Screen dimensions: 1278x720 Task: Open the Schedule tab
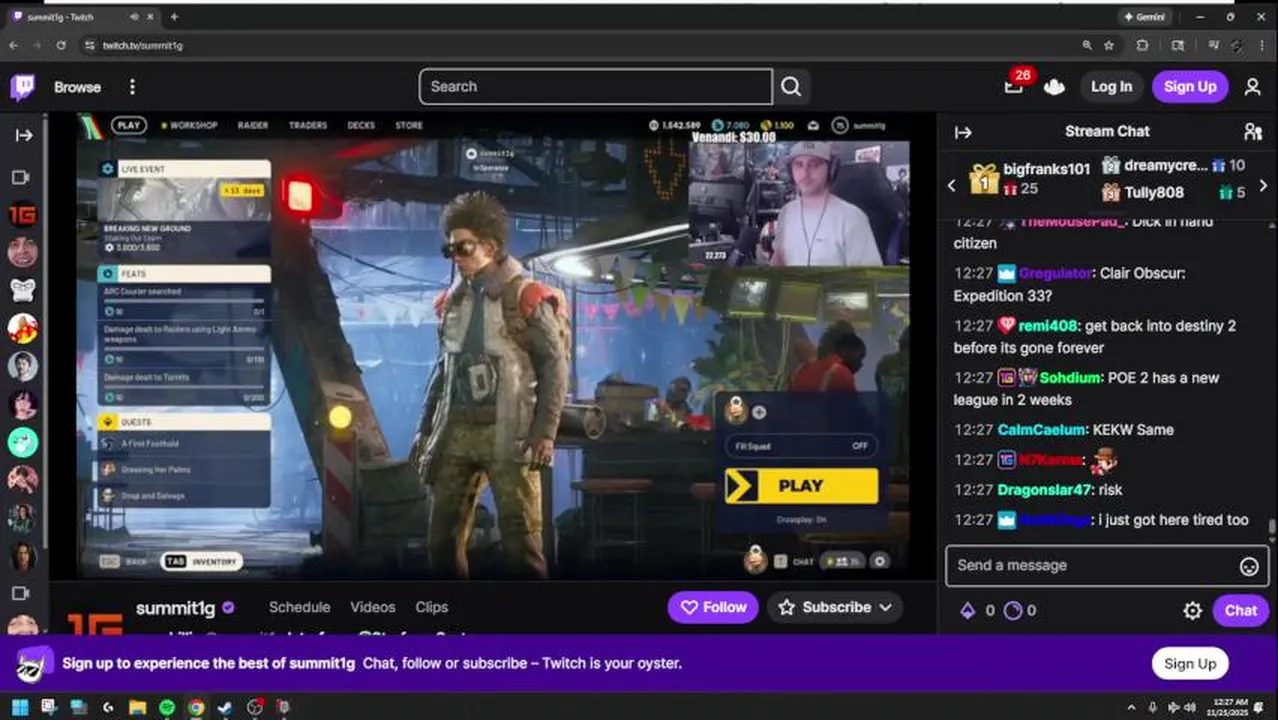coord(299,607)
